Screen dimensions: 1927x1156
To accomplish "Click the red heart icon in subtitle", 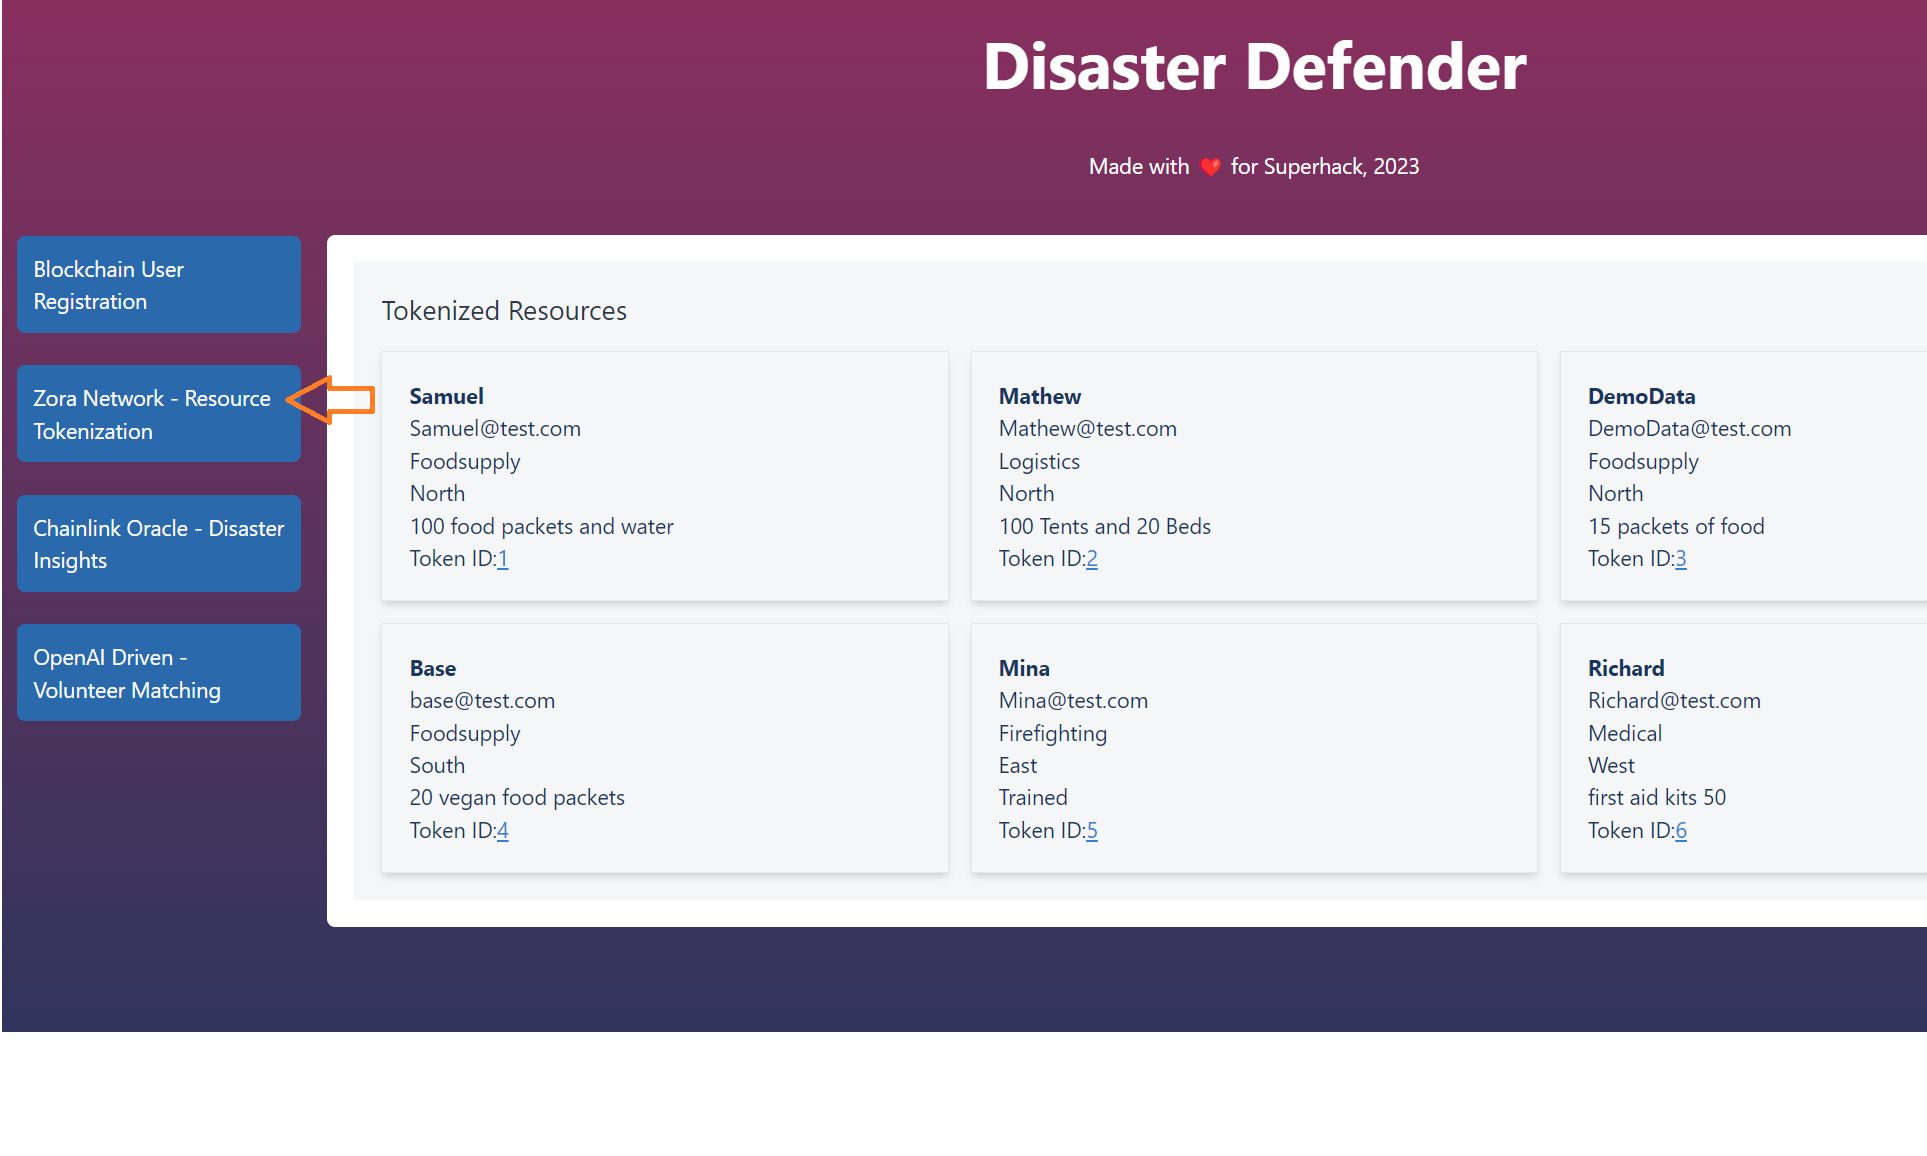I will click(x=1210, y=167).
